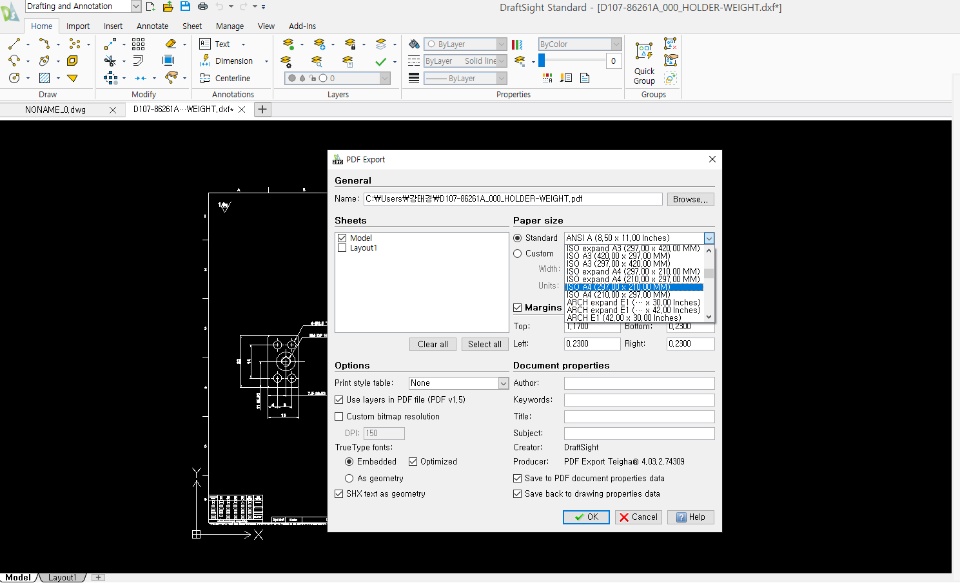Enable Custom bitmap resolution checkbox

click(x=339, y=416)
